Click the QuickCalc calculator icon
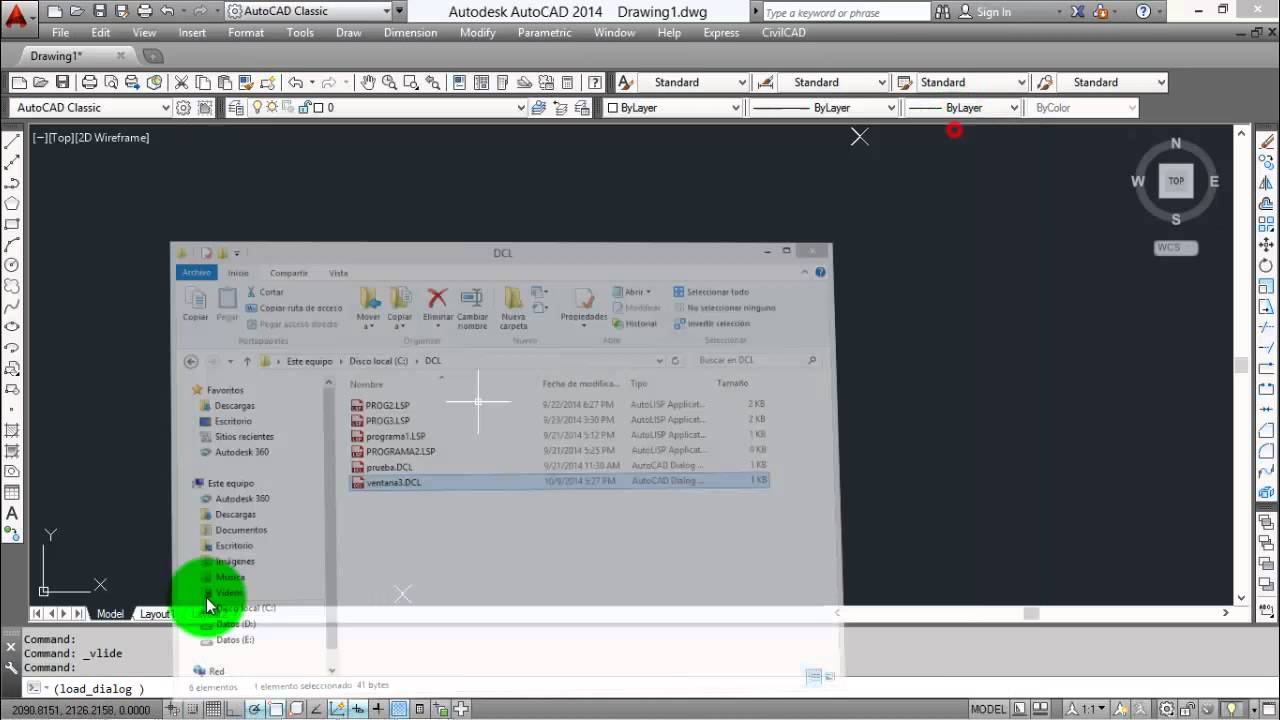Viewport: 1280px width, 720px height. [x=567, y=82]
